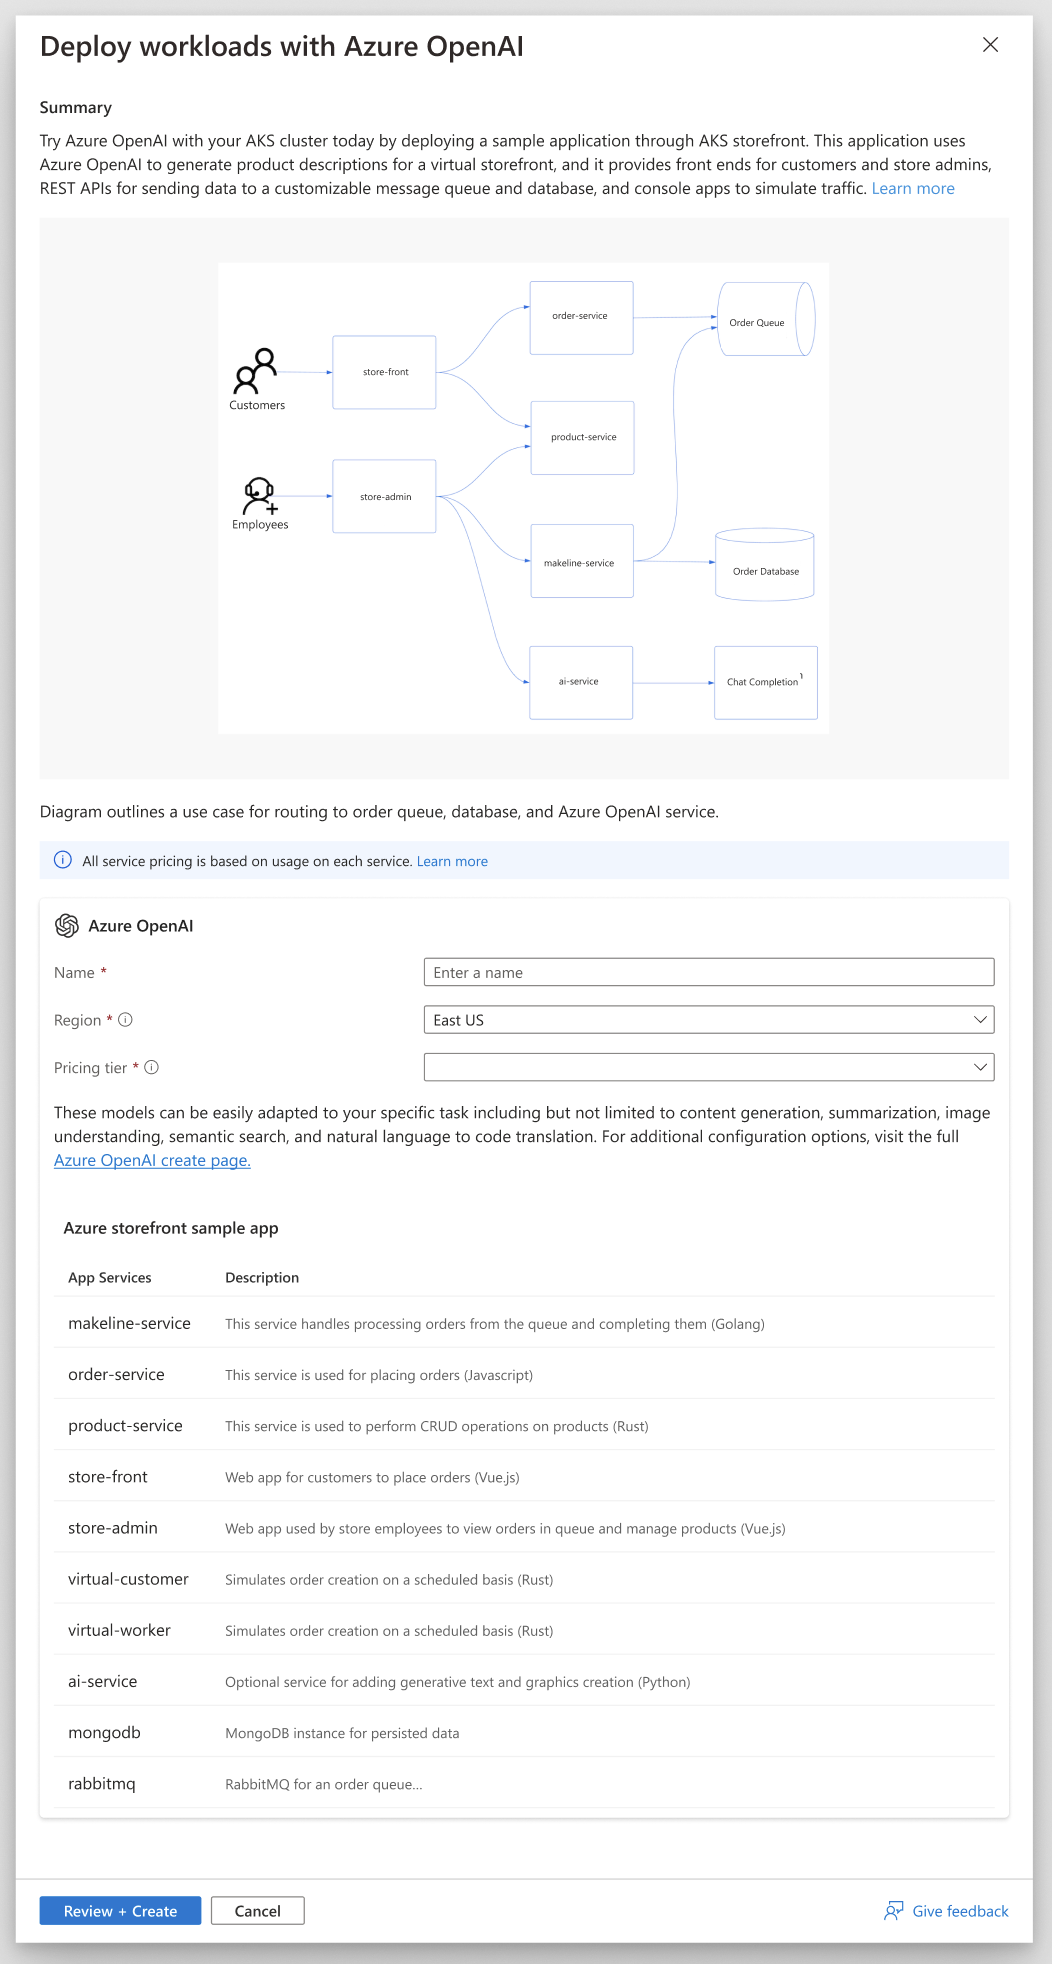
Task: Click the Customers icon in diagram
Action: 255,371
